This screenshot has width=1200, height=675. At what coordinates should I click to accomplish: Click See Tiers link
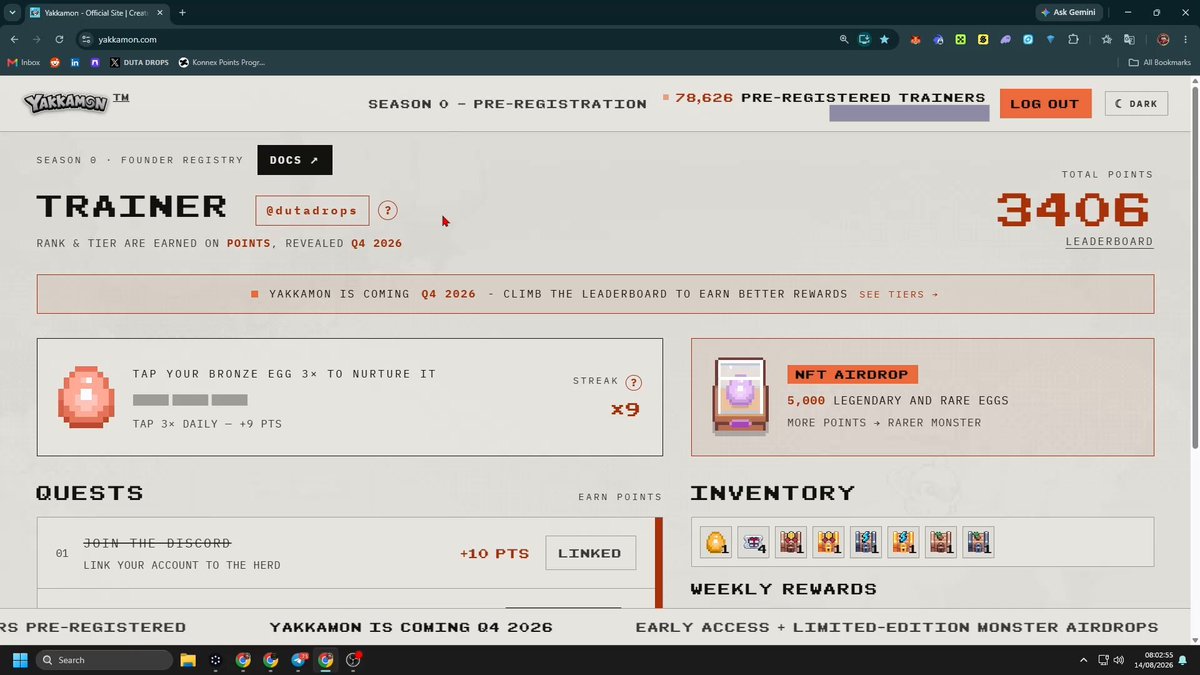(x=899, y=294)
